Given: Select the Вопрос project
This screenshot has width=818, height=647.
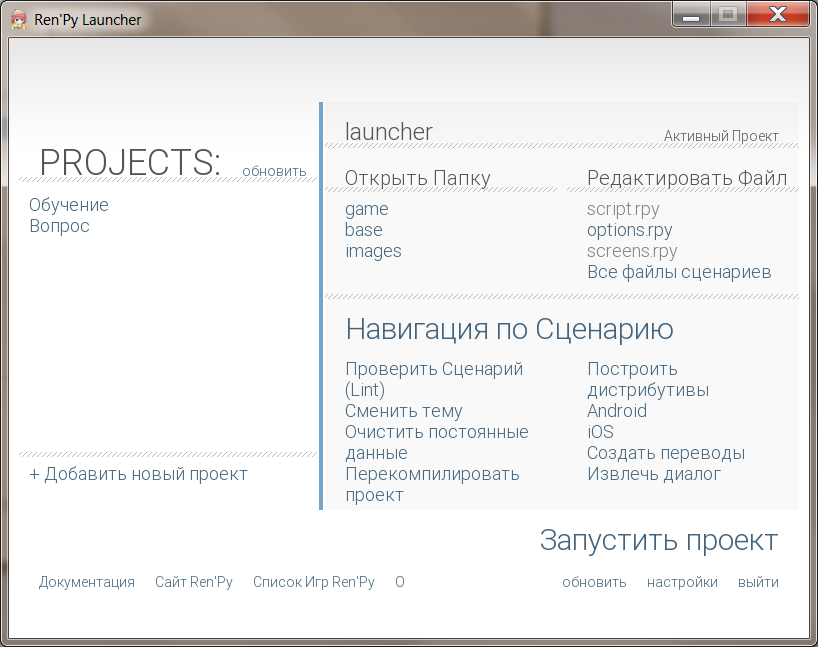Looking at the screenshot, I should (x=59, y=226).
